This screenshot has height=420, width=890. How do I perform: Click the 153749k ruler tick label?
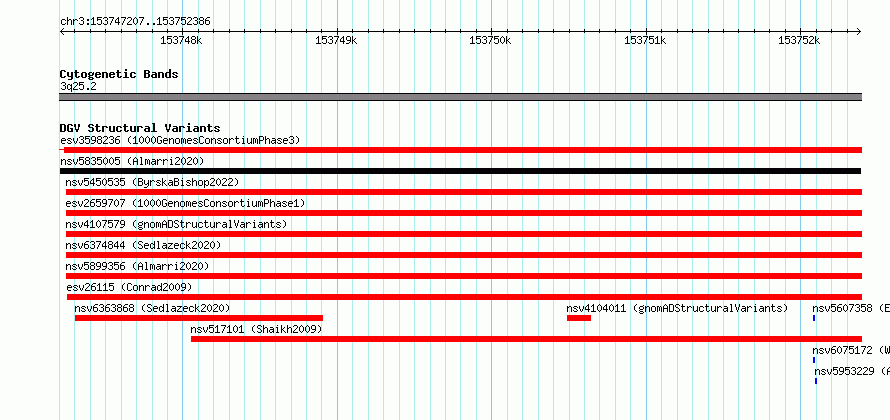click(337, 40)
